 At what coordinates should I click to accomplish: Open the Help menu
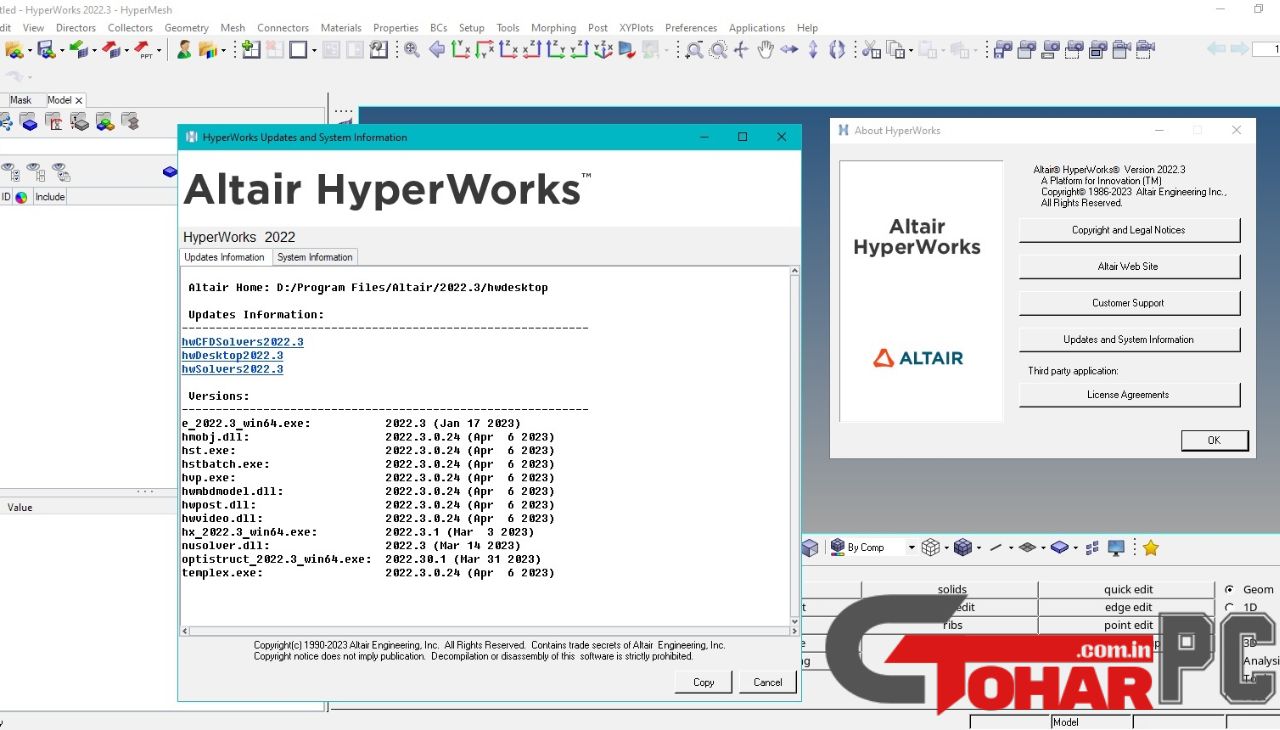(807, 28)
